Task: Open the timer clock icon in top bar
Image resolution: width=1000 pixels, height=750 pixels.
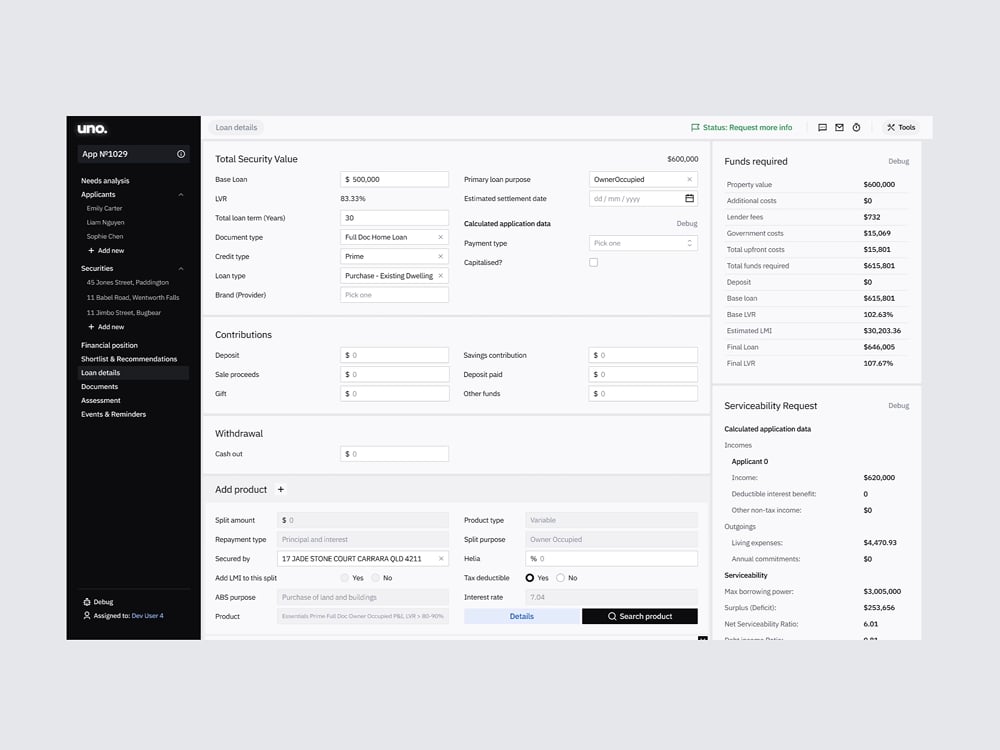Action: (857, 128)
